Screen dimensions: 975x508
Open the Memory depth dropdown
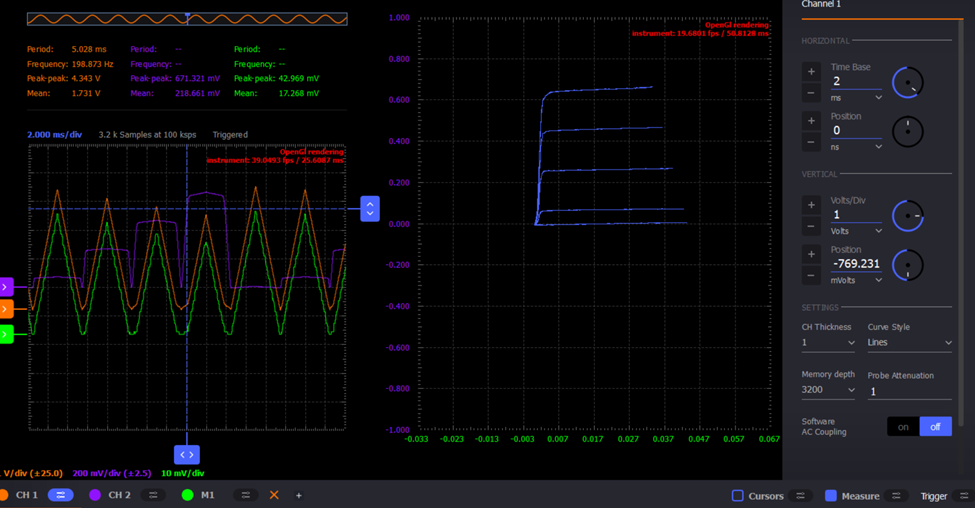[828, 391]
